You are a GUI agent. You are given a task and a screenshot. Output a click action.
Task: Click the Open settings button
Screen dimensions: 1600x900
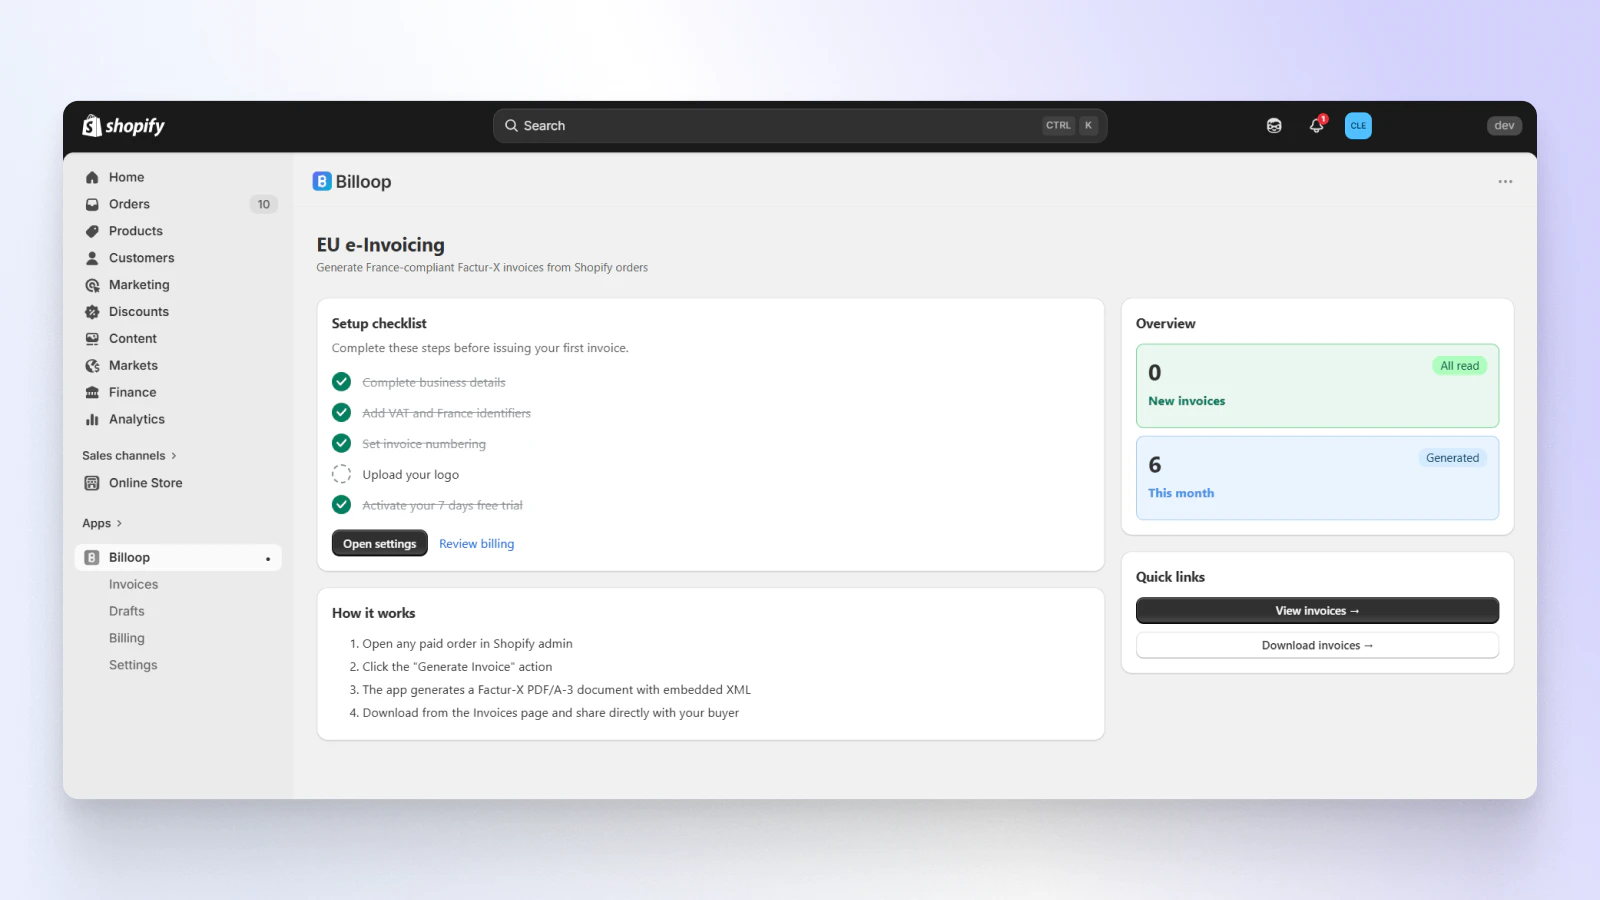coord(380,544)
